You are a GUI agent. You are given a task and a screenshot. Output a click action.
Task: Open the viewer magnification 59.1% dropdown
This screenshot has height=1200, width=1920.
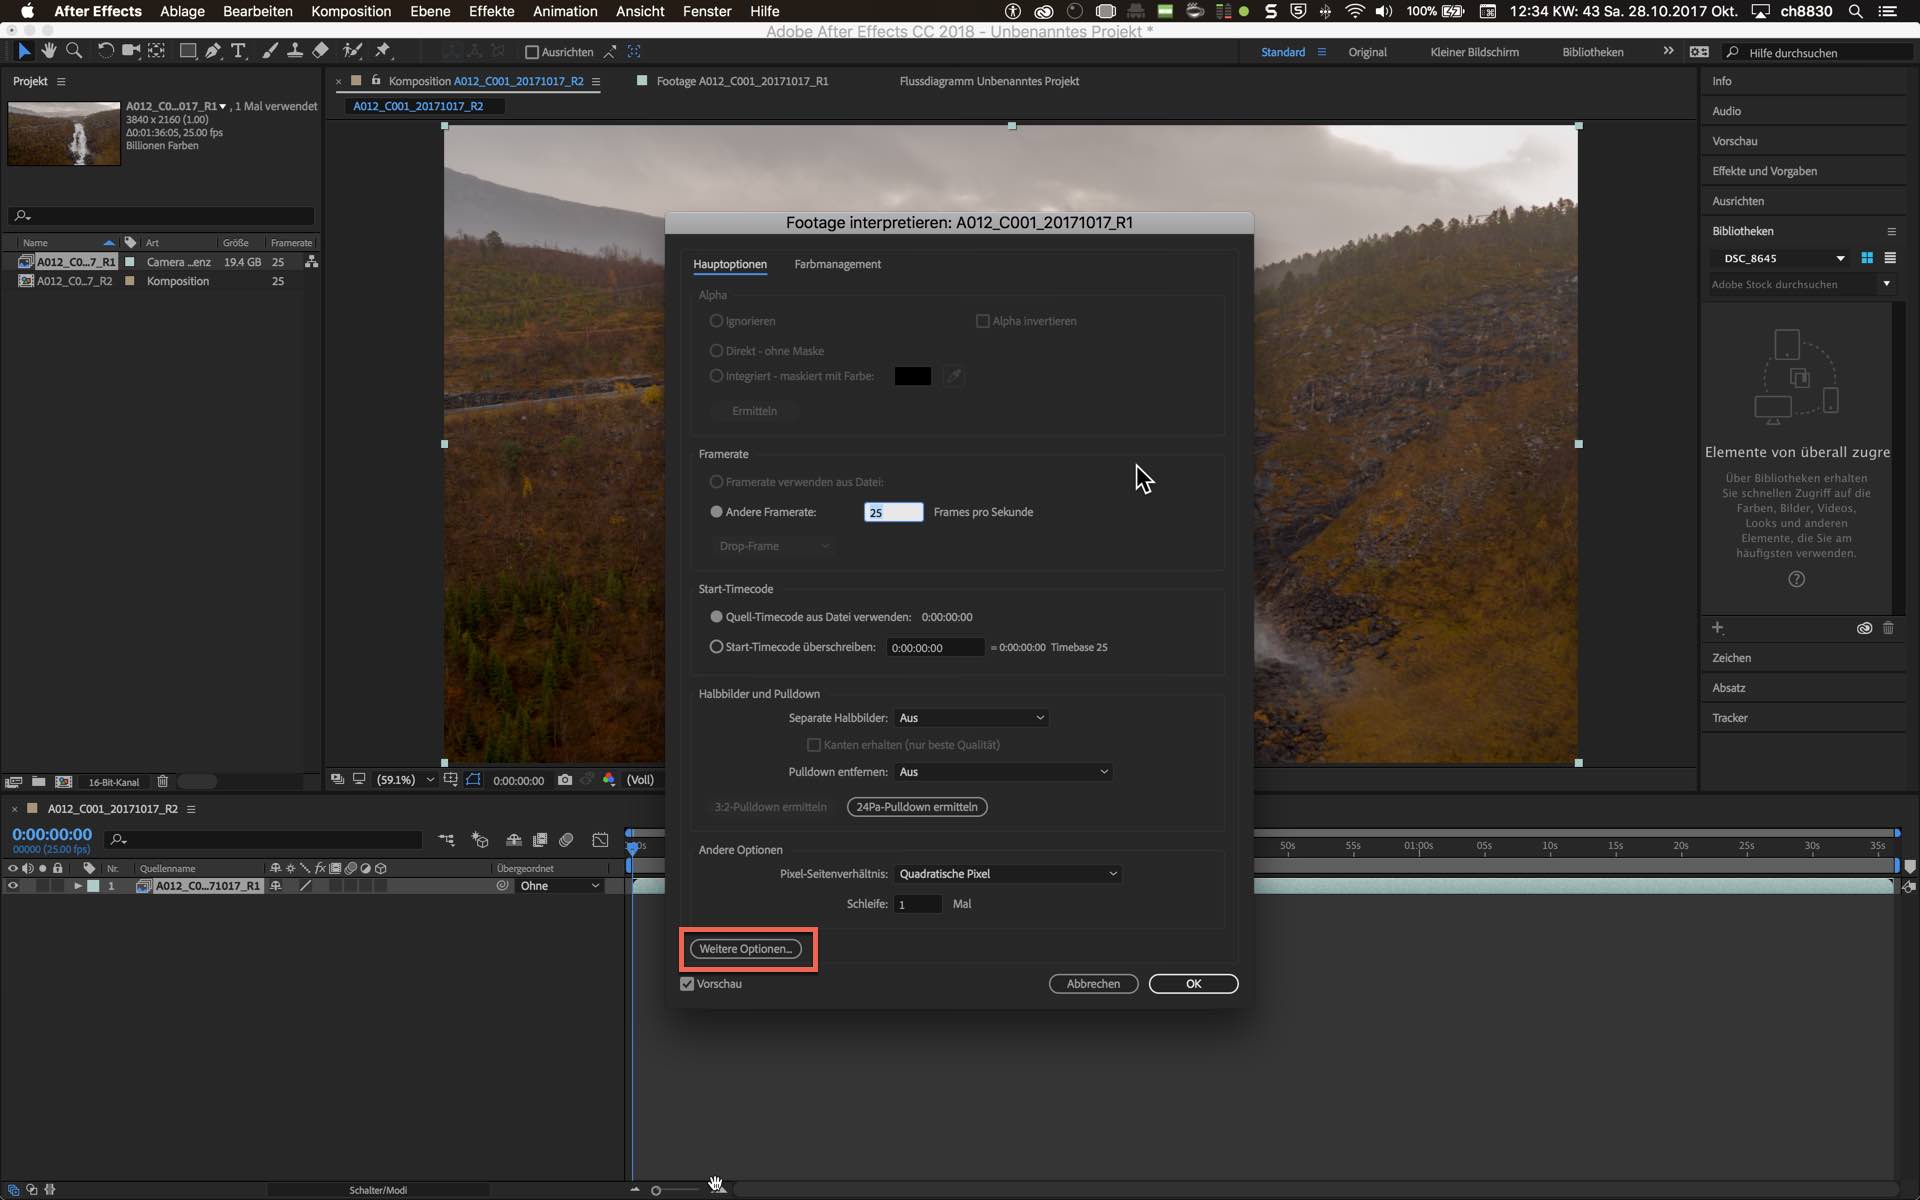405,780
